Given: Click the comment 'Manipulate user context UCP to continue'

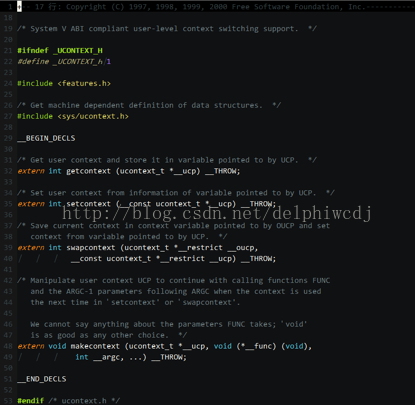Looking at the screenshot, I should pyautogui.click(x=174, y=280).
